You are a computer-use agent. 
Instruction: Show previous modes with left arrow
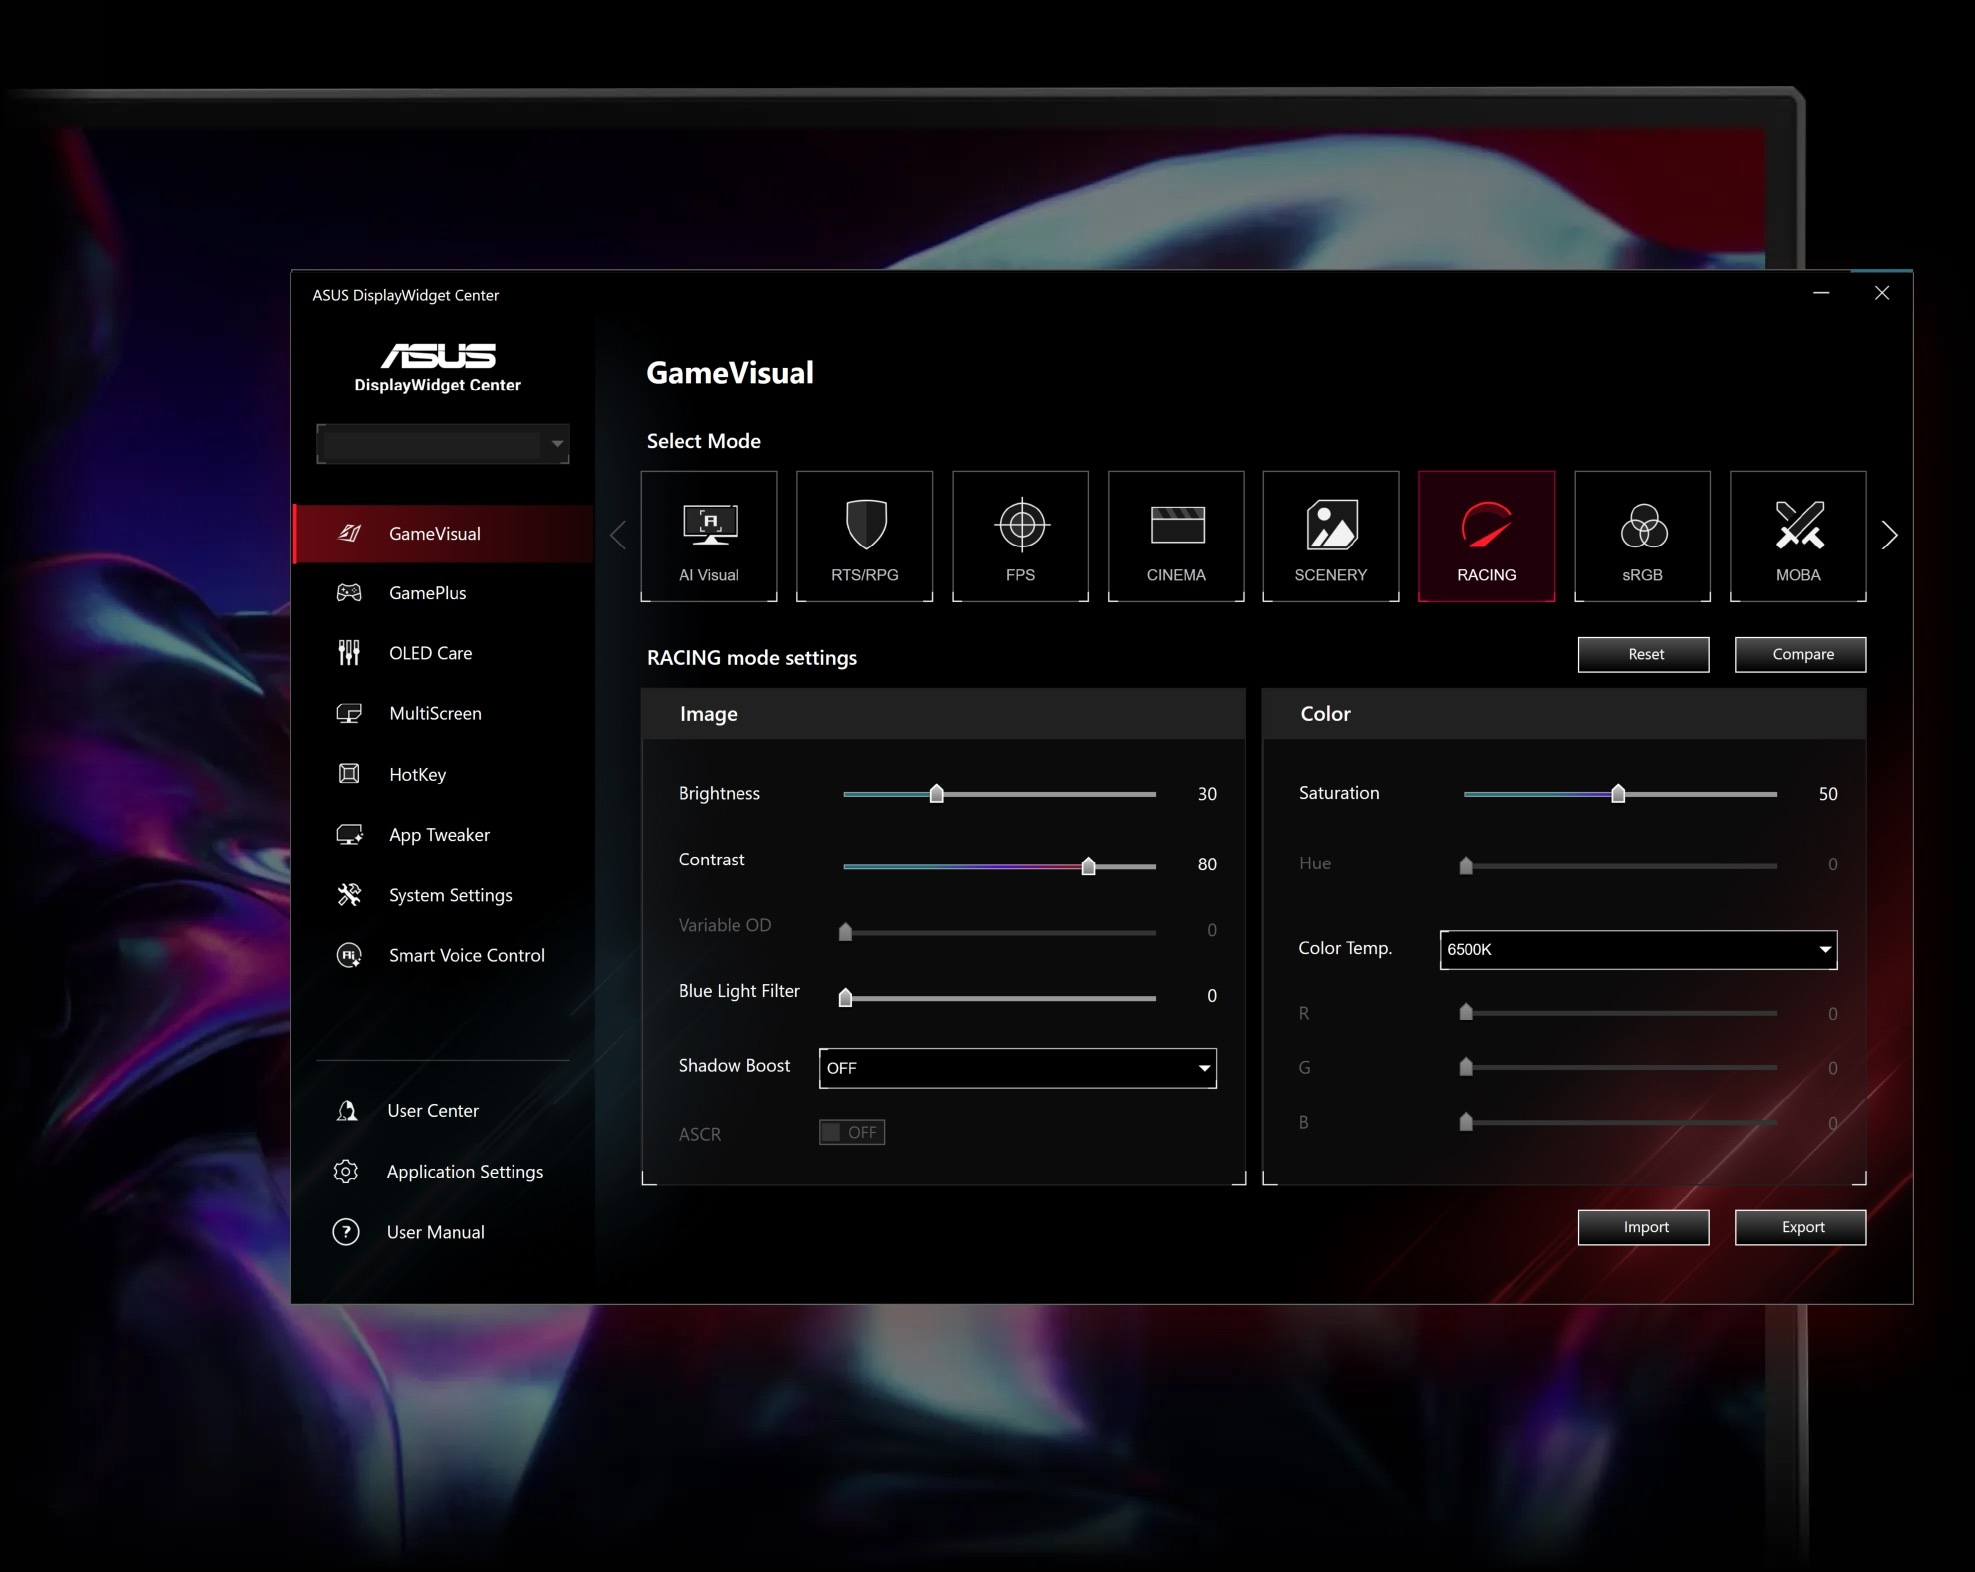point(618,536)
